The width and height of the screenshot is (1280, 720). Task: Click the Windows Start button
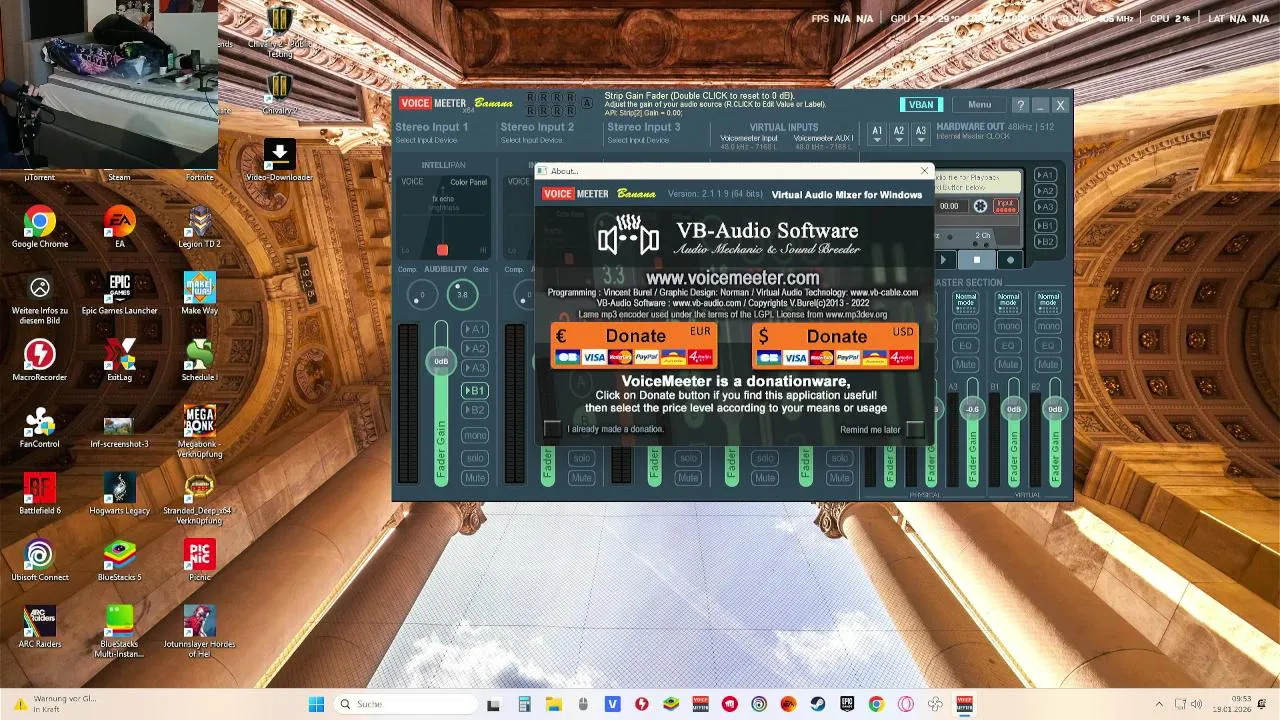(x=316, y=704)
